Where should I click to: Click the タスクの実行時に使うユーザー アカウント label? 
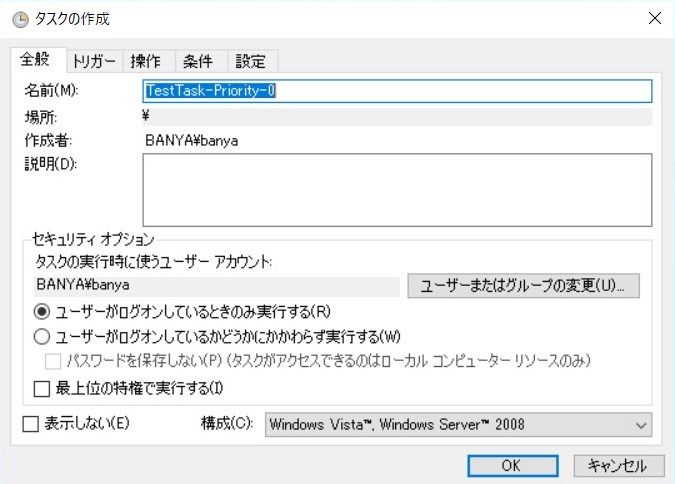153,261
